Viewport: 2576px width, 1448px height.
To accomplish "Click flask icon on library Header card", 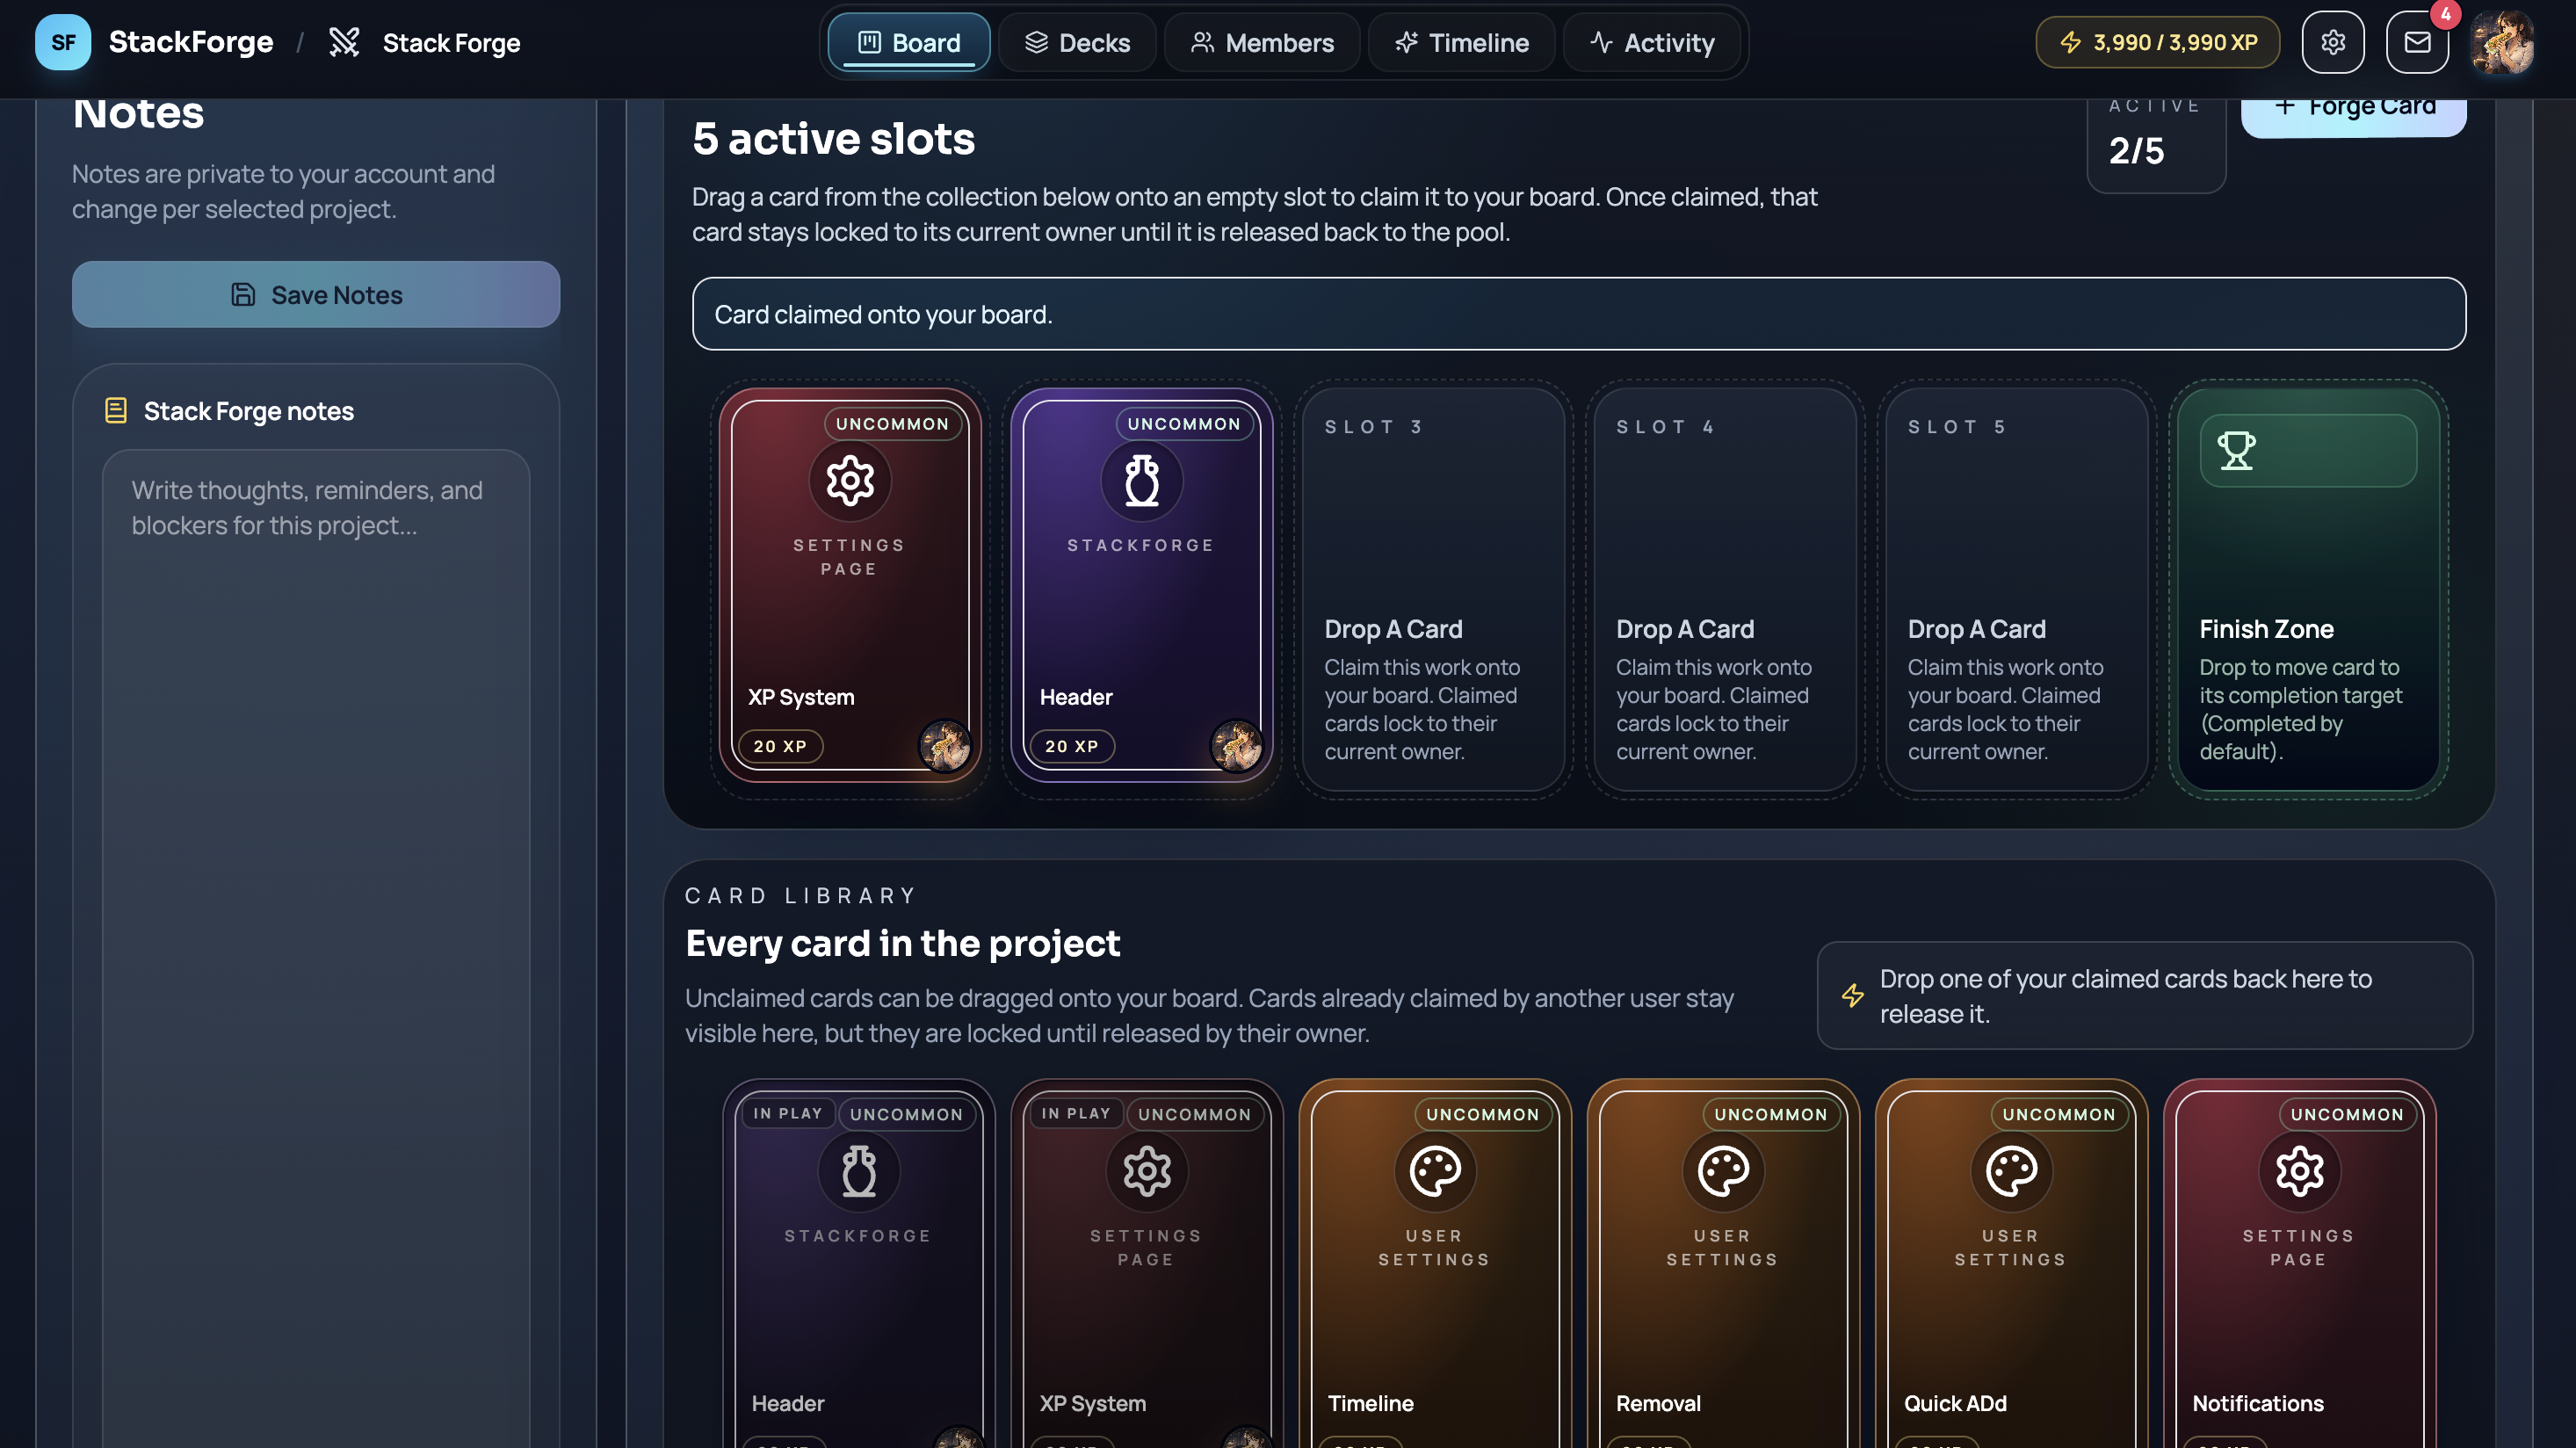I will pyautogui.click(x=858, y=1171).
